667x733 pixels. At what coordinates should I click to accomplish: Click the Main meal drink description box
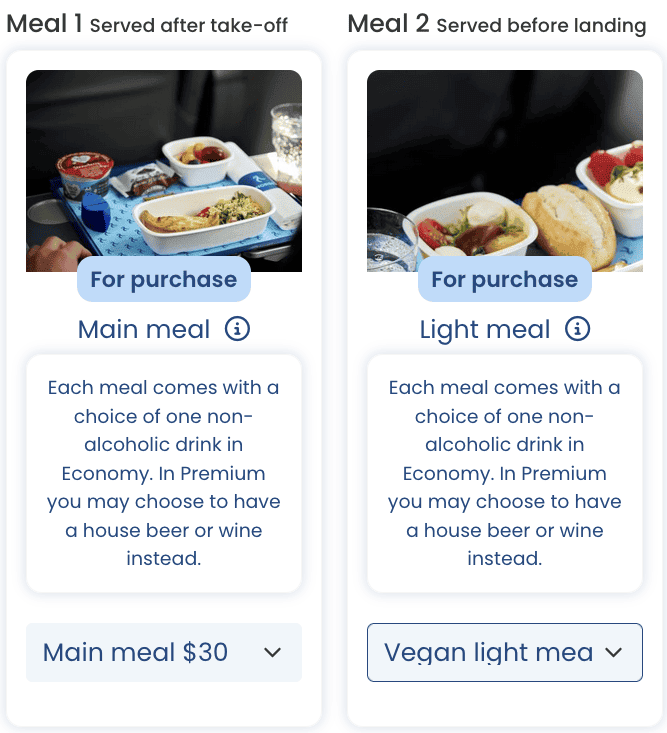163,472
